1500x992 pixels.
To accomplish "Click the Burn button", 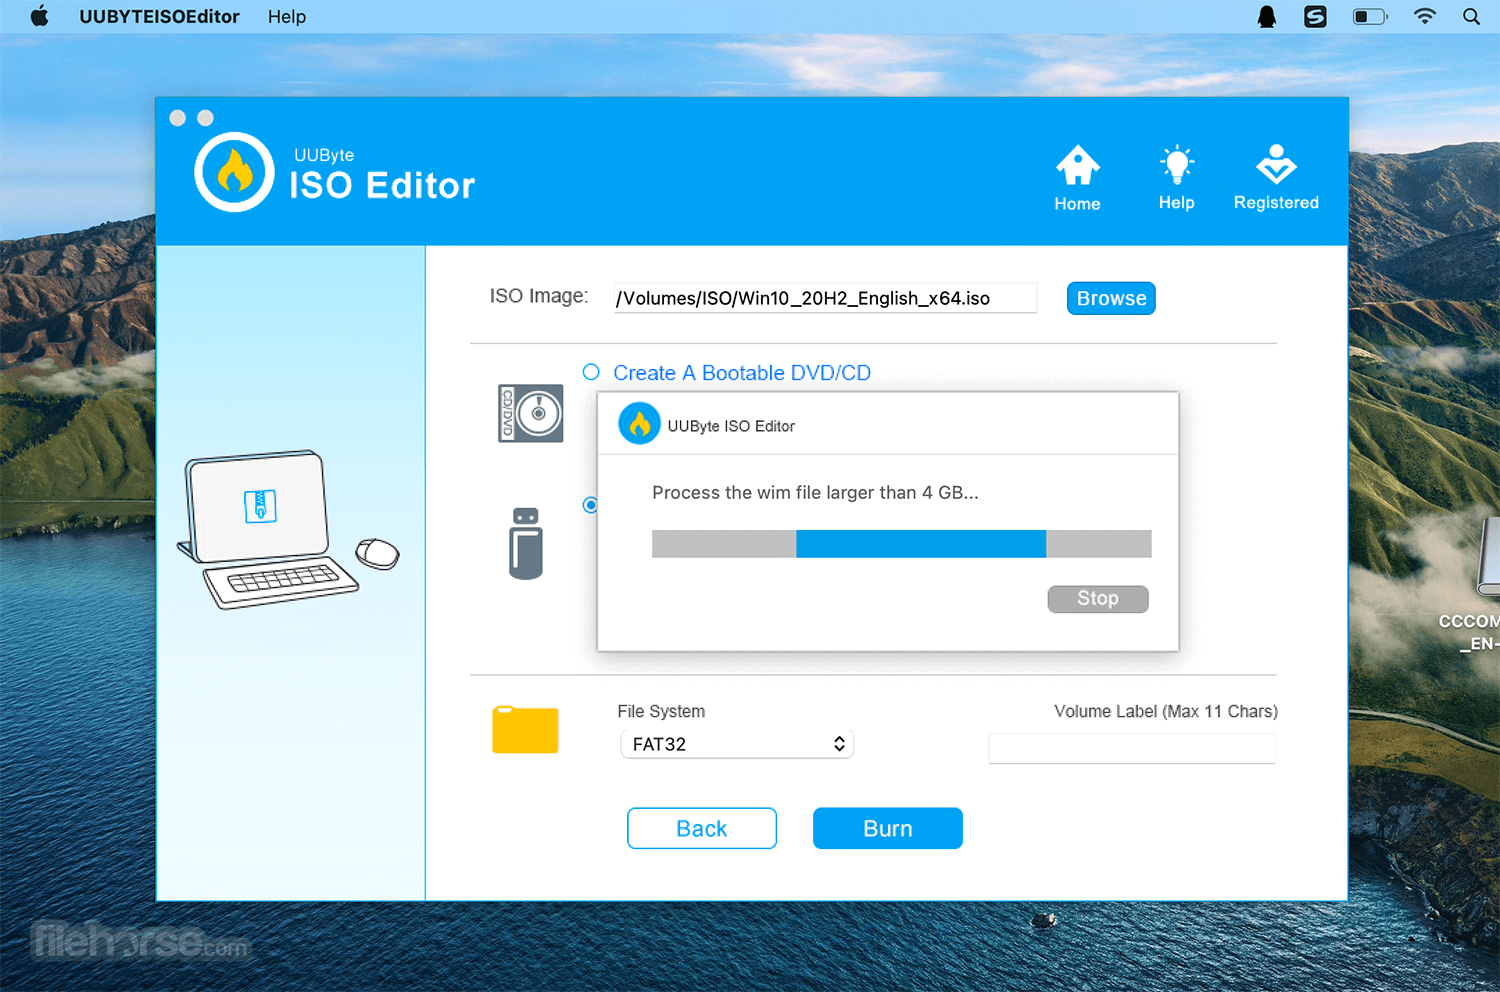I will 888,828.
